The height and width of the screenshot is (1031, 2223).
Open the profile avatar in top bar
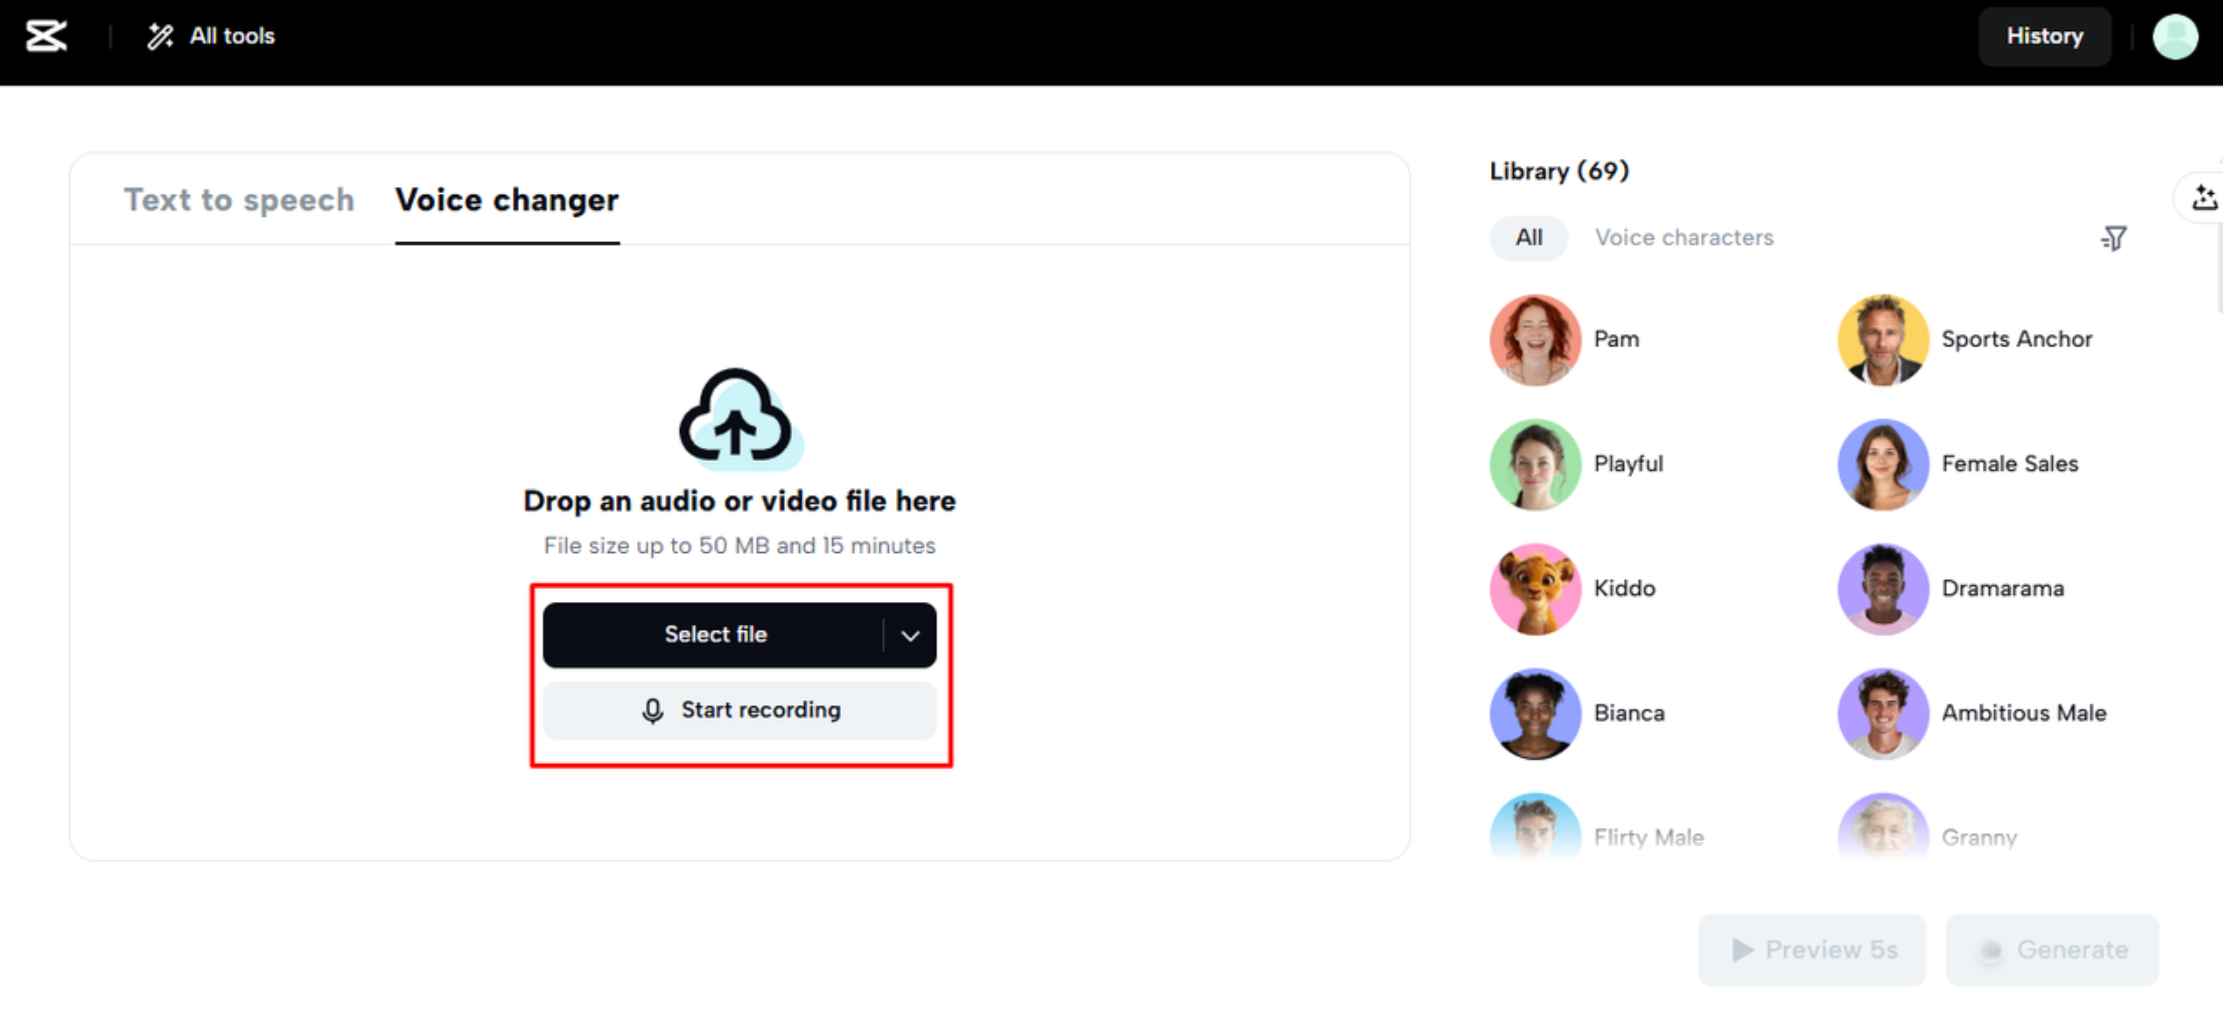2175,37
